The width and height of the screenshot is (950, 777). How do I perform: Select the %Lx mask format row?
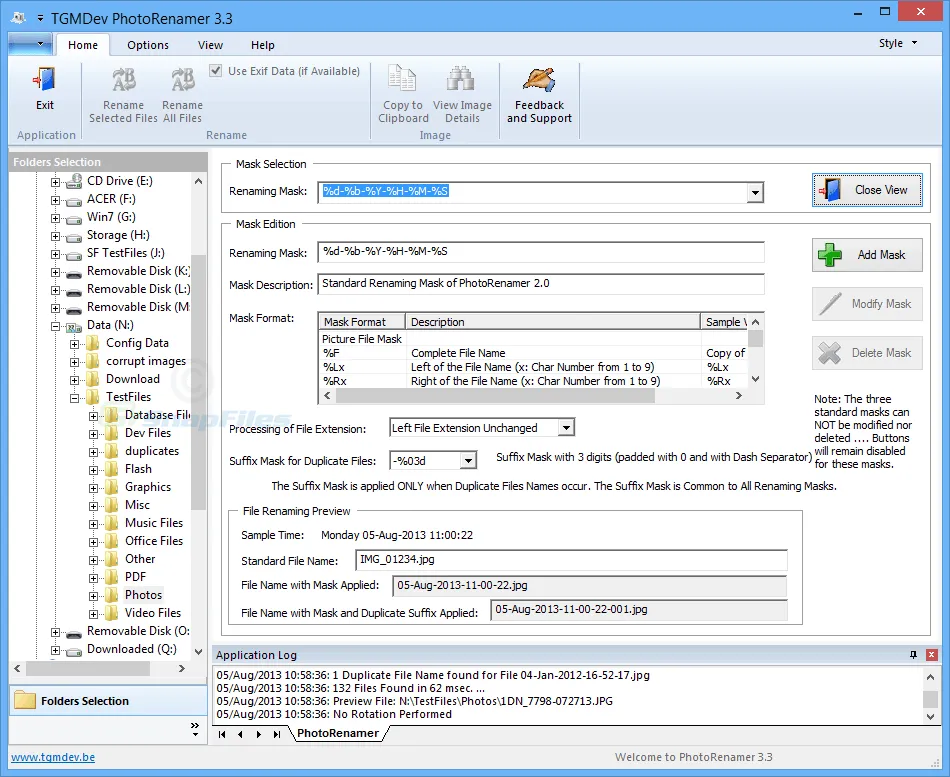pyautogui.click(x=533, y=367)
